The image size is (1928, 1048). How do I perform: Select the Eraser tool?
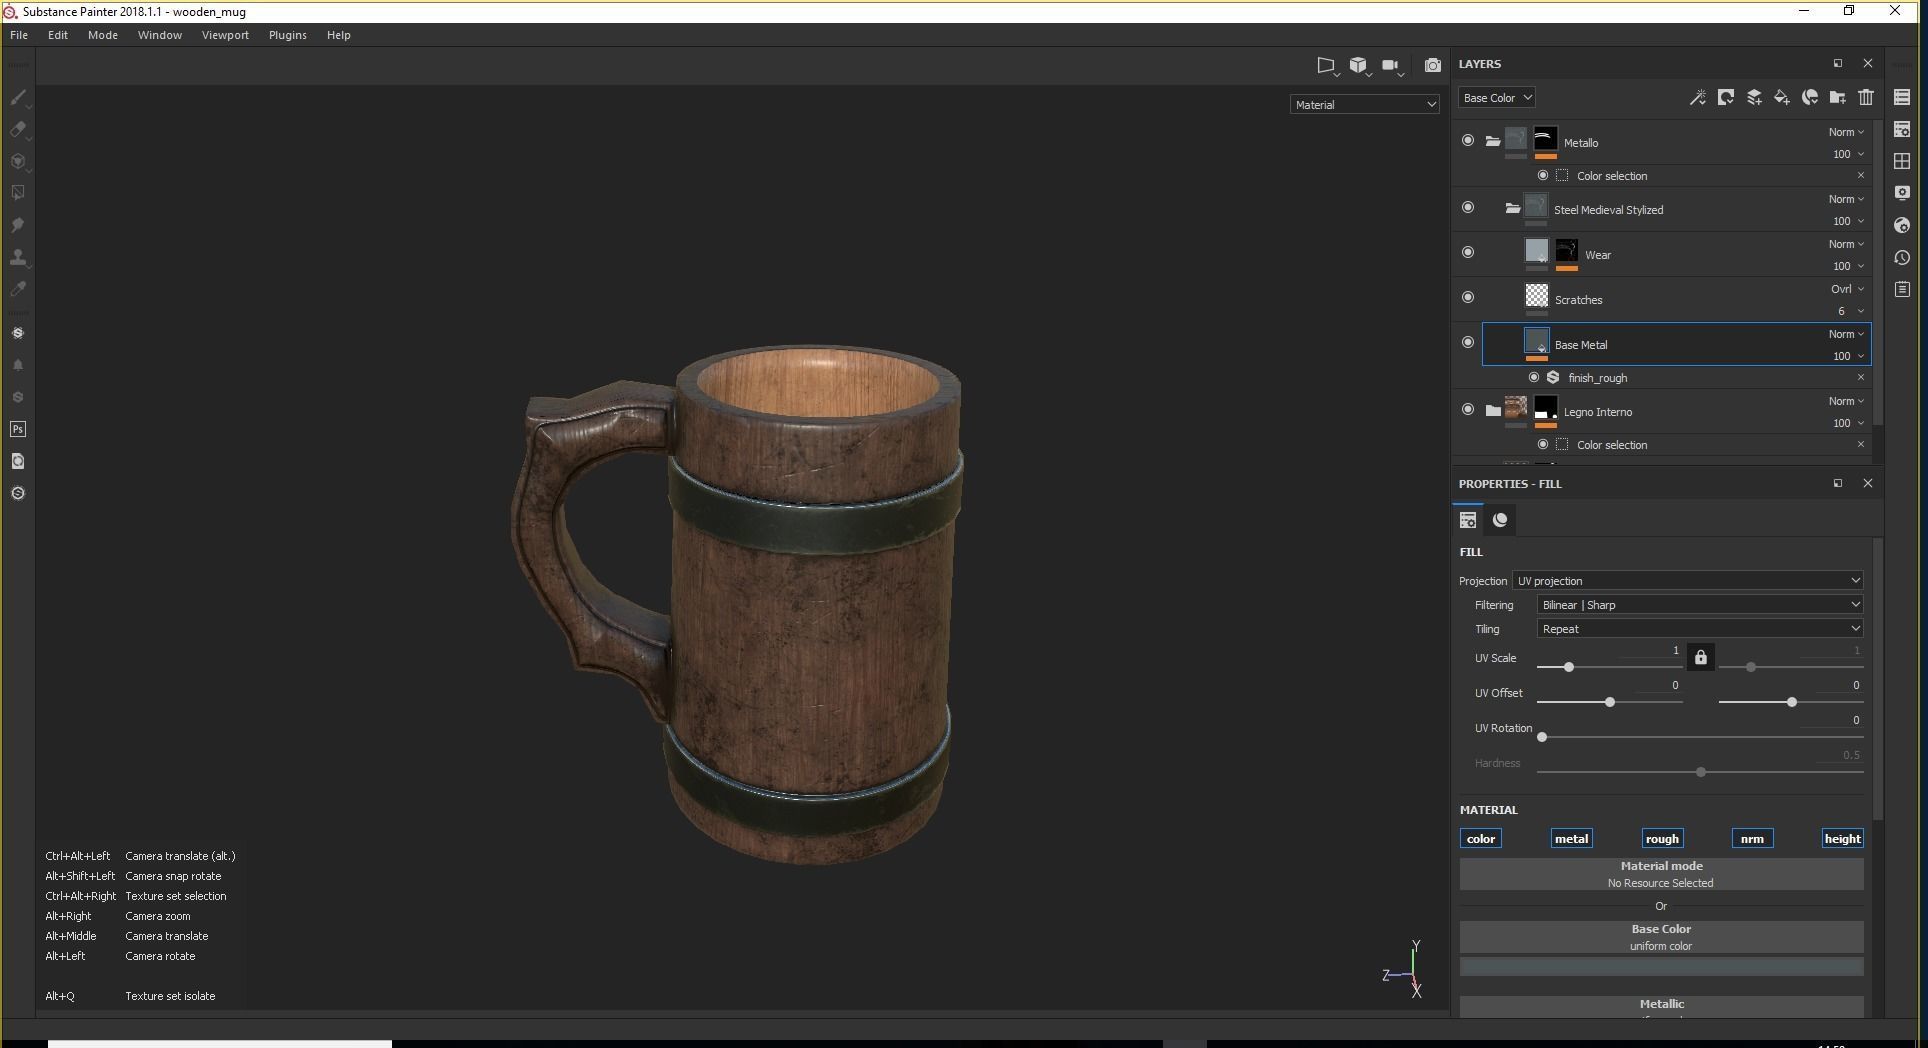coord(18,130)
